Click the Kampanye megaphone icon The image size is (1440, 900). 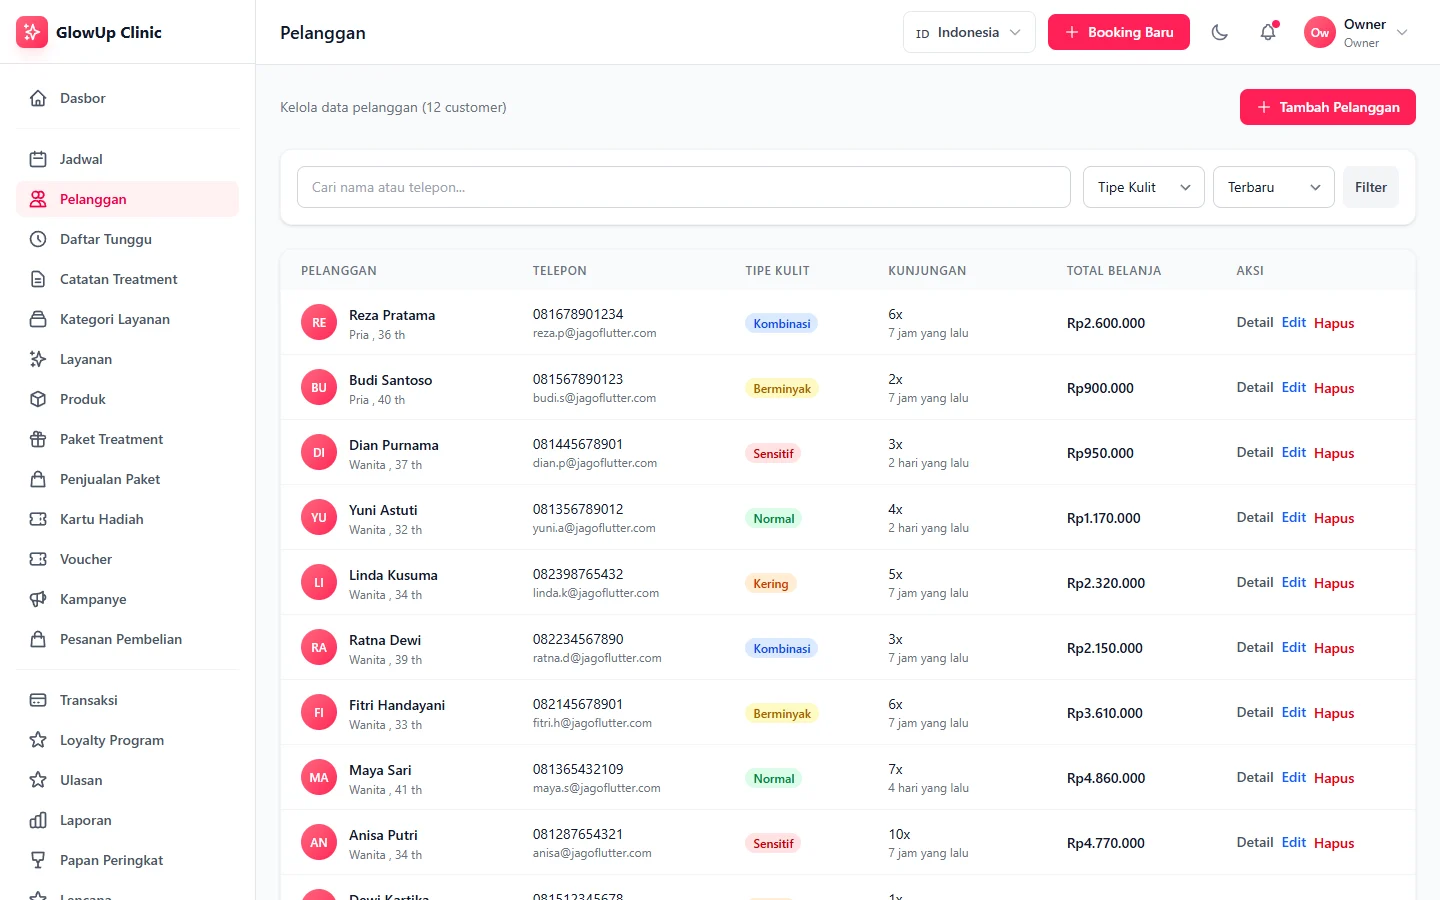point(38,599)
